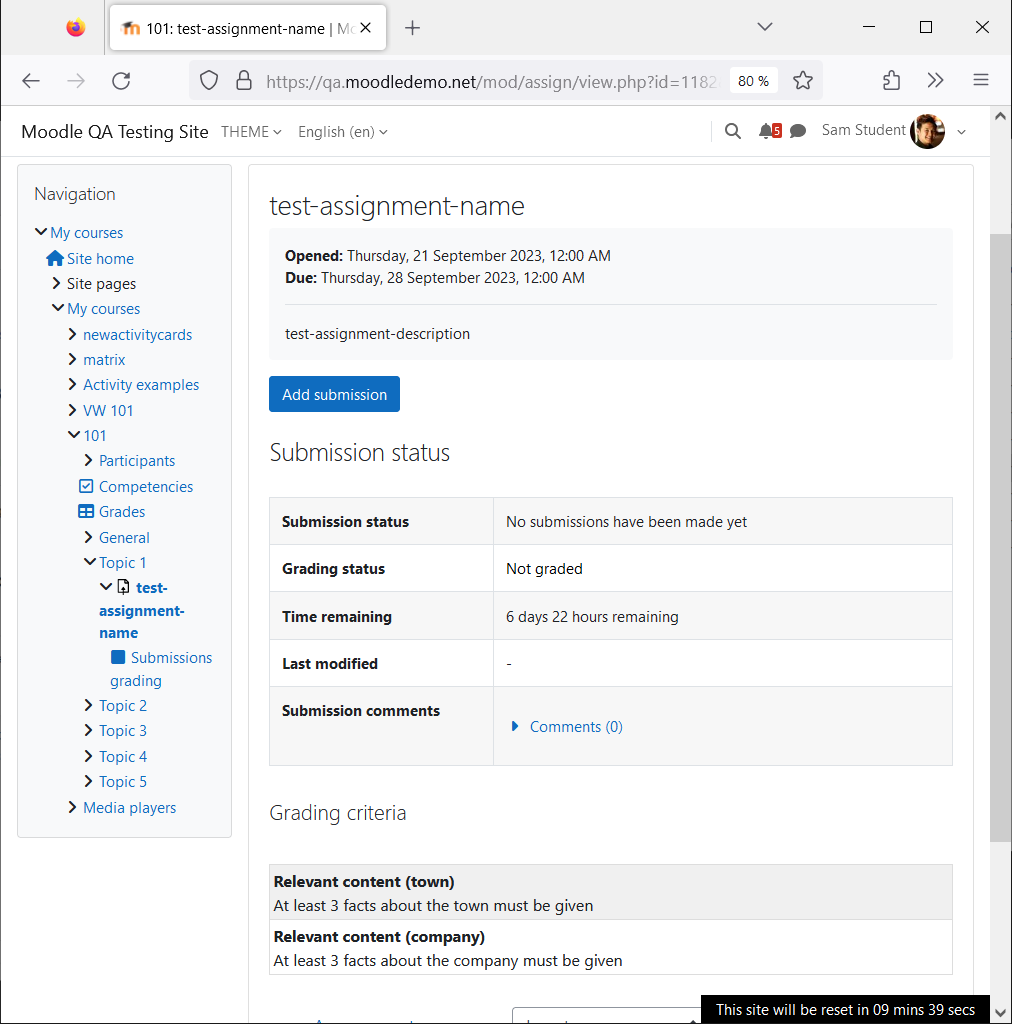Click the Firefox logo icon
The width and height of the screenshot is (1012, 1024).
pyautogui.click(x=76, y=28)
